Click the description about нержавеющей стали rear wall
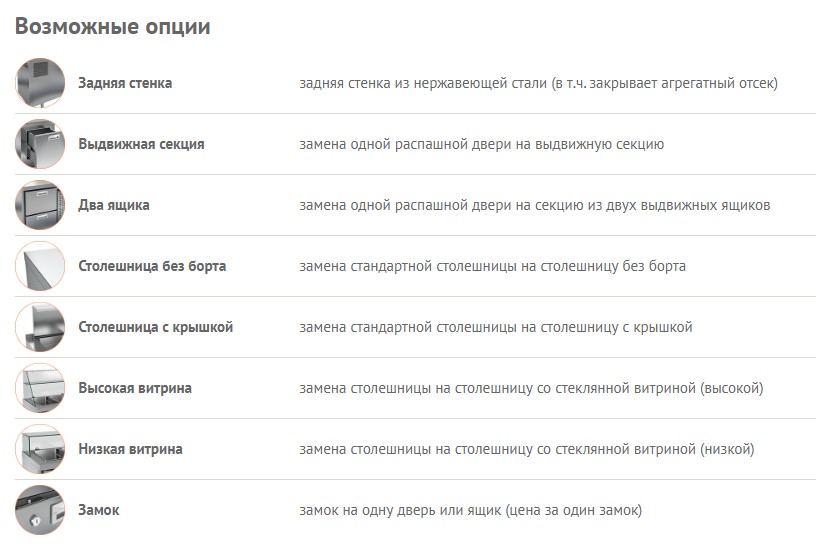Screen dimensions: 816x560 click(x=538, y=83)
